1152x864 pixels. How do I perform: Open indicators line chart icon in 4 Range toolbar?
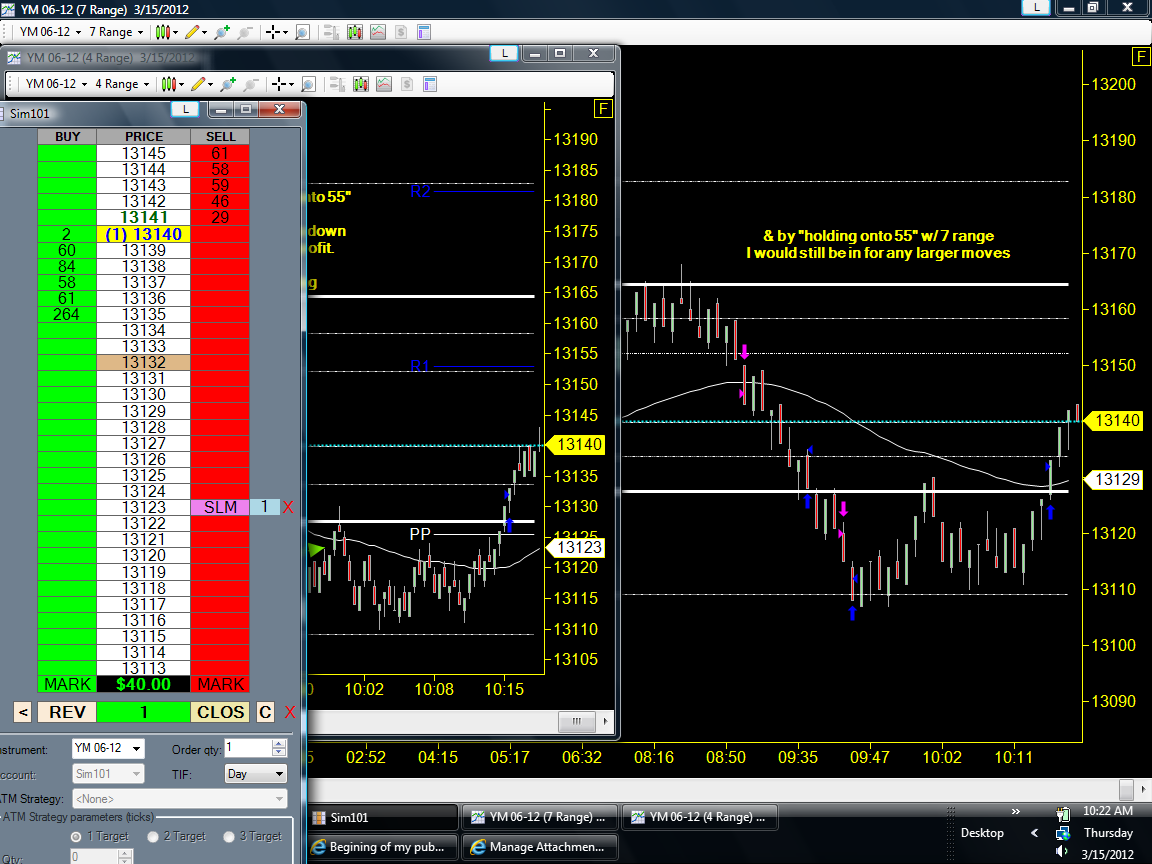tap(384, 84)
